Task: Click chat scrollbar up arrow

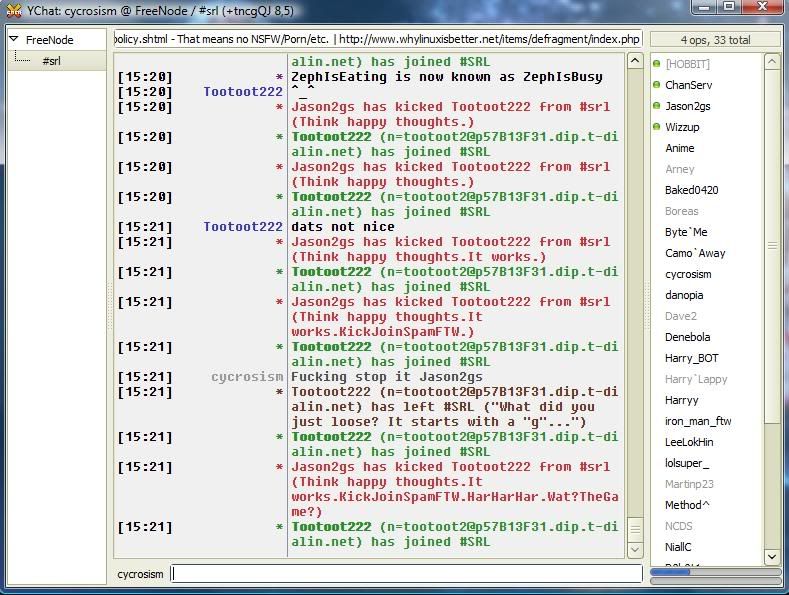Action: click(x=635, y=62)
